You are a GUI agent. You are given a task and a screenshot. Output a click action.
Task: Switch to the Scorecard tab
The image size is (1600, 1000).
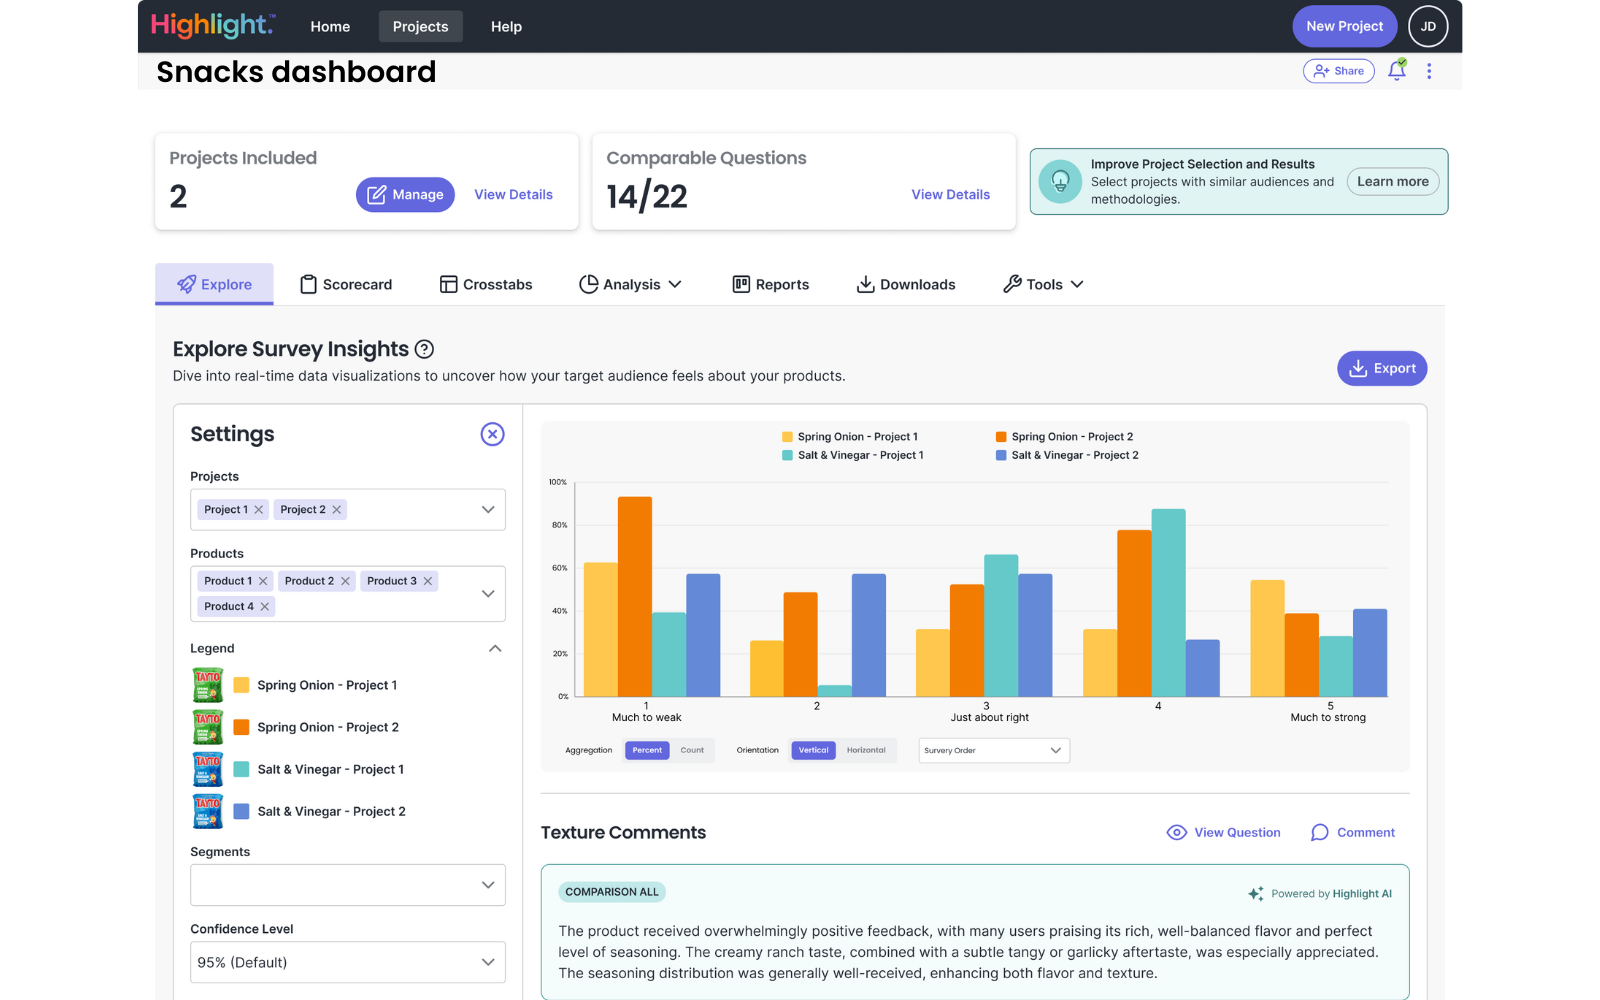345,284
